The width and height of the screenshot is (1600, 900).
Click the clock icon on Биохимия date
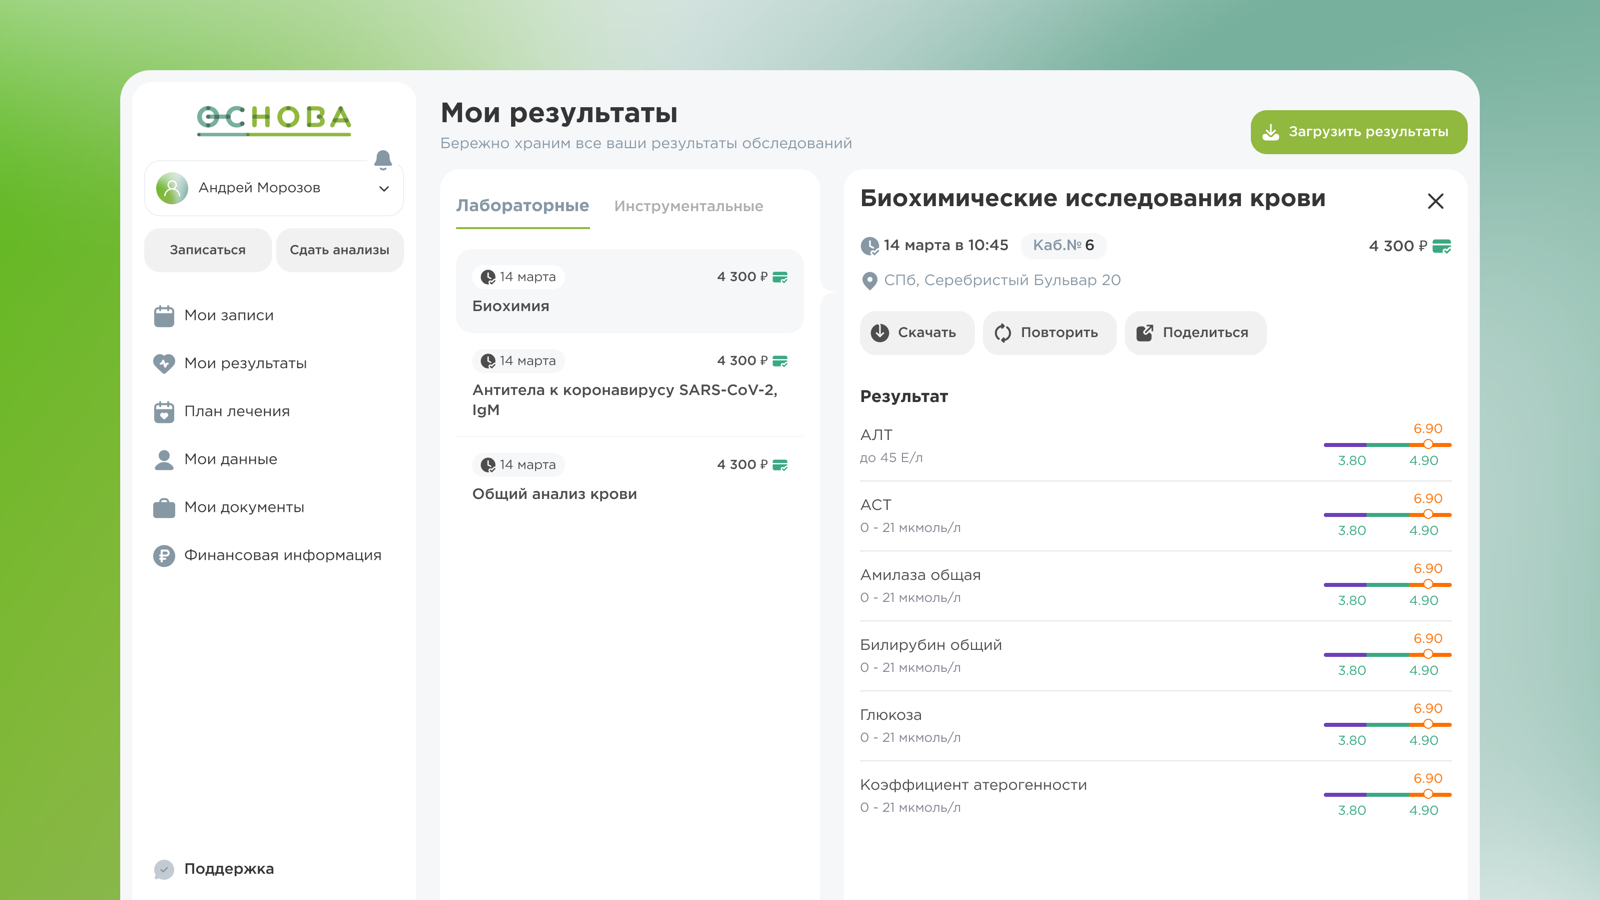tap(488, 277)
